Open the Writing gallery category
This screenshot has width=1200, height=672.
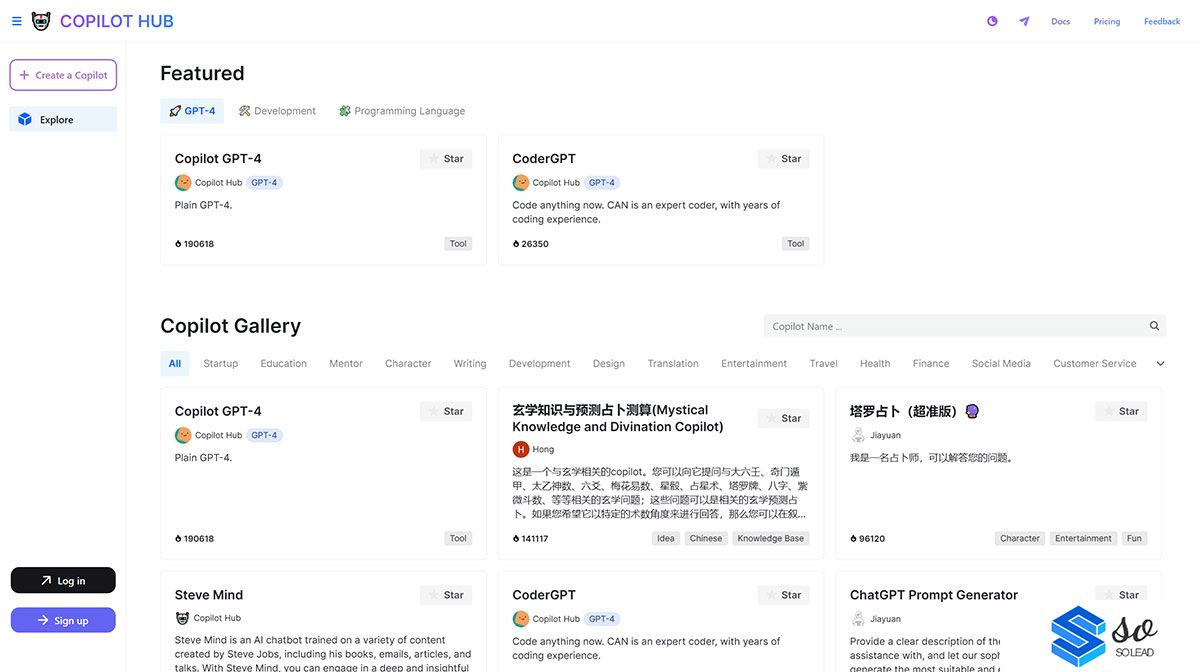(x=470, y=364)
